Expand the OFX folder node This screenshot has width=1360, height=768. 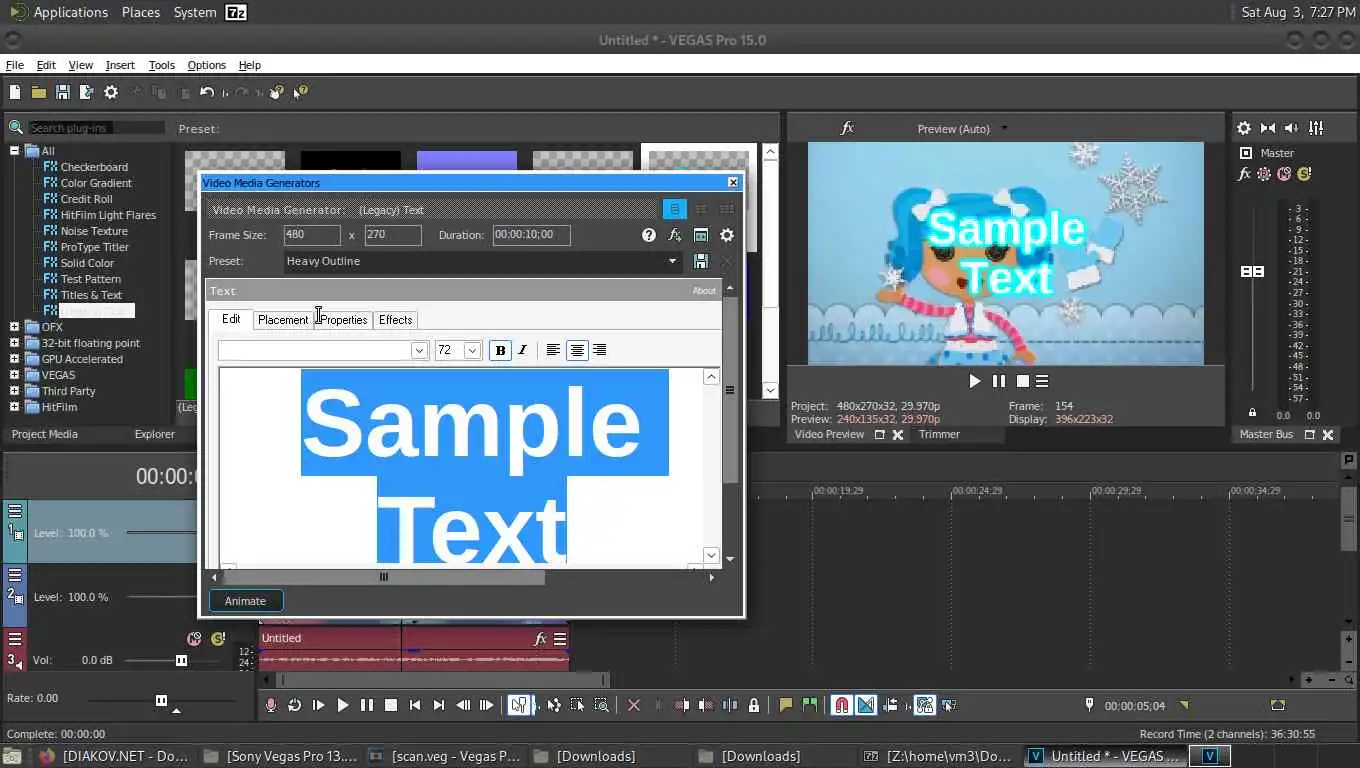[x=14, y=327]
